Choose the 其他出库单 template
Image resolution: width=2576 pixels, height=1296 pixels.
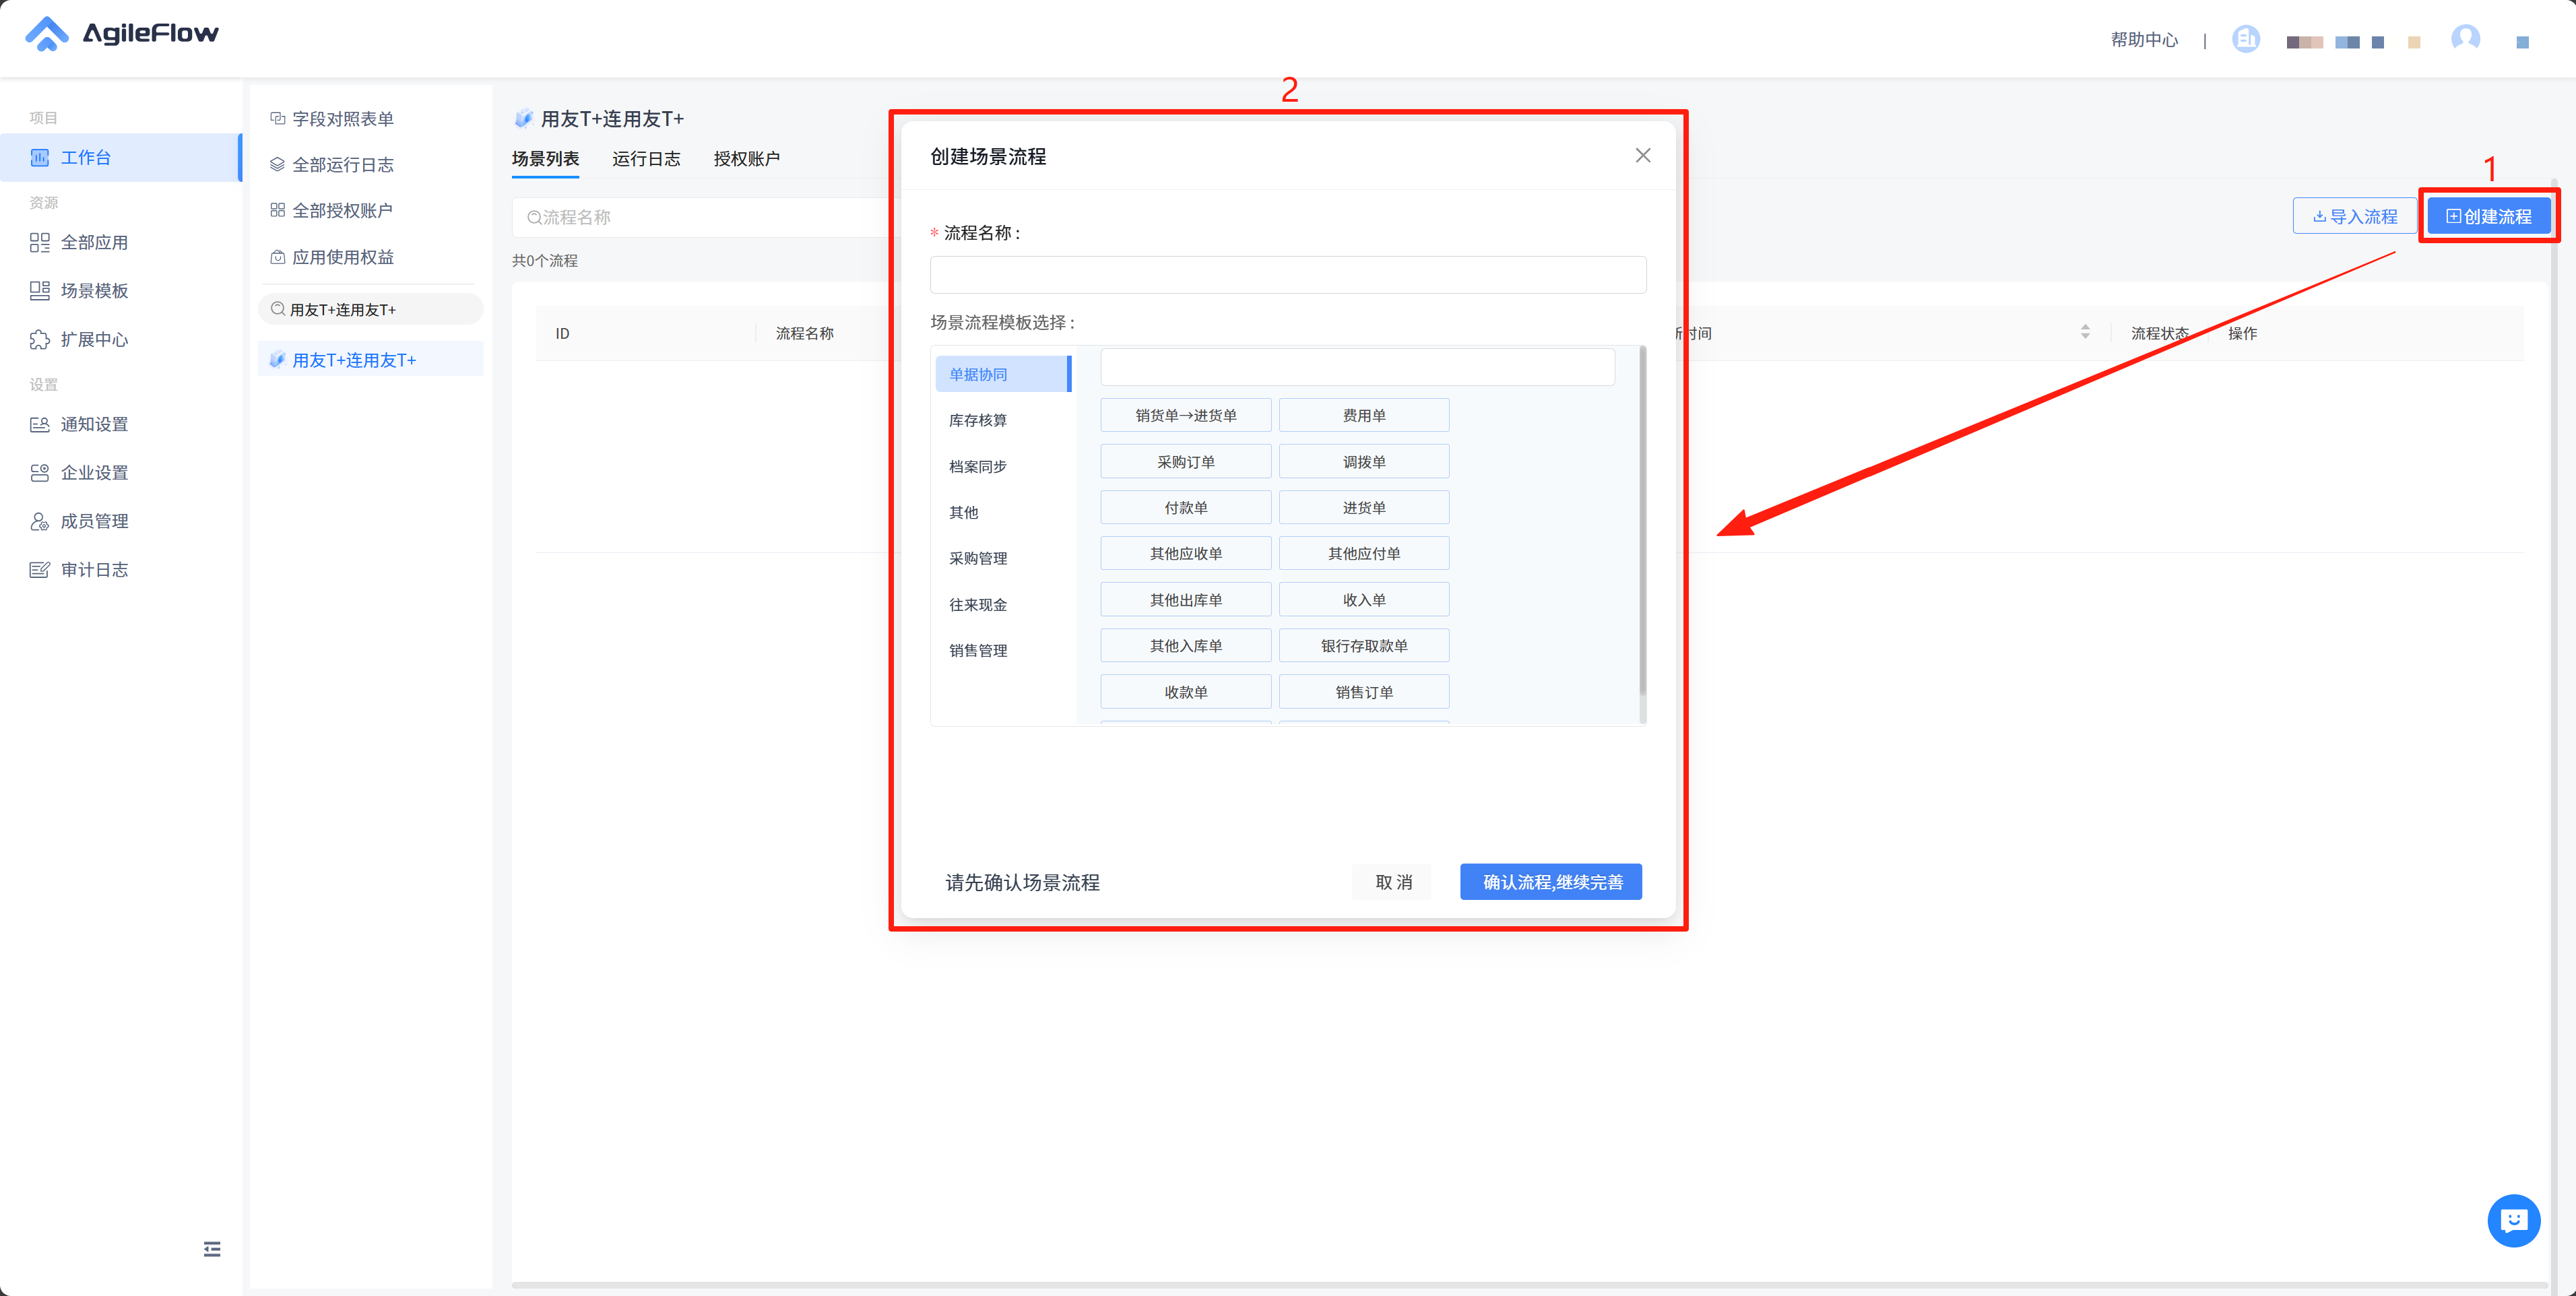1185,599
